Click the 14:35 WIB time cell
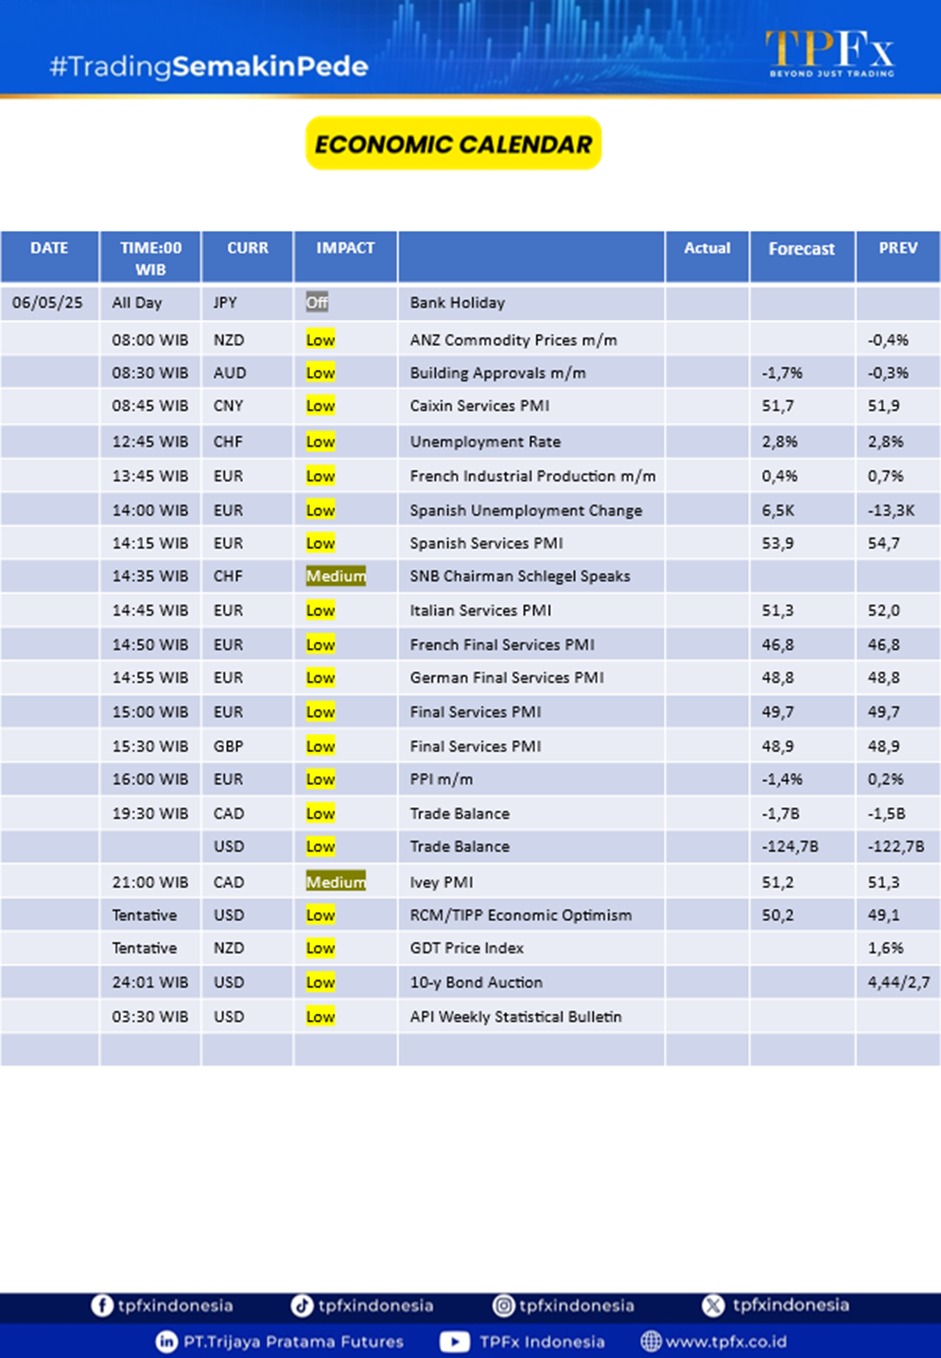Viewport: 941px width, 1358px height. pos(150,576)
